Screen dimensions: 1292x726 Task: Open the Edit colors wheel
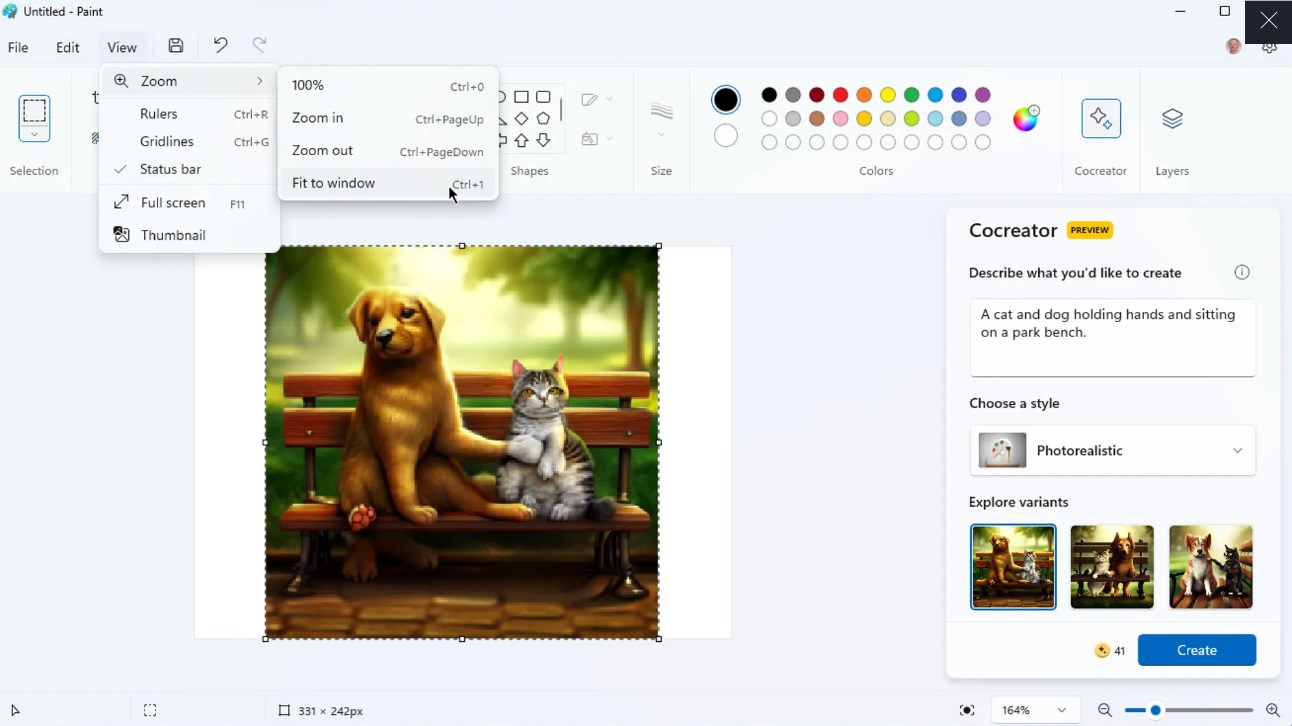tap(1026, 118)
